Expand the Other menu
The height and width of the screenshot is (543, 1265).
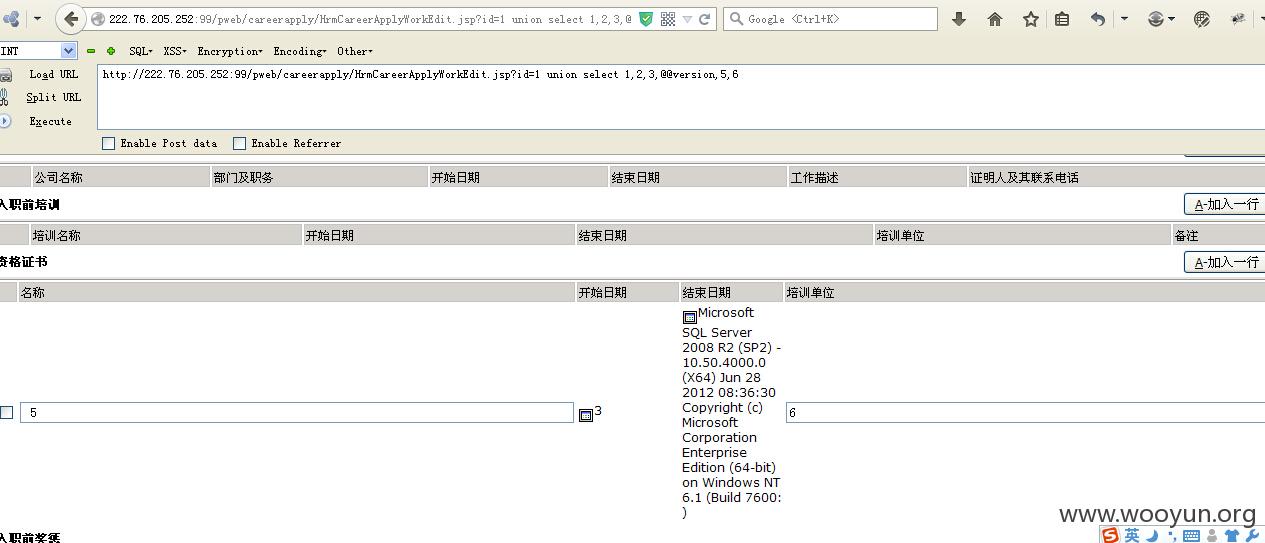355,51
